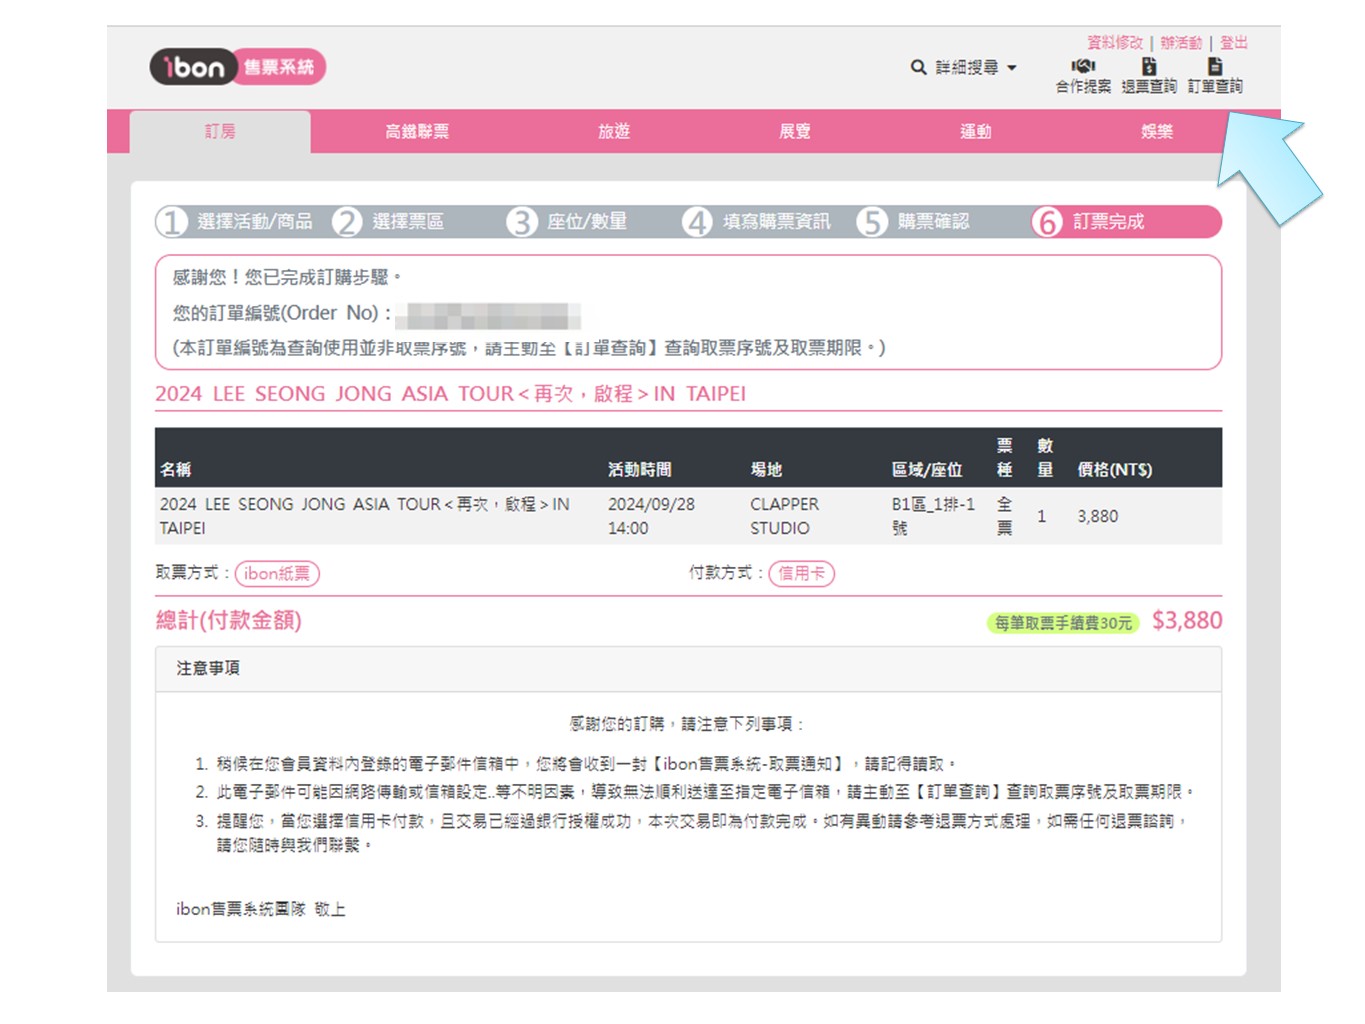Click step 3 座位/數量
The image size is (1365, 1024).
[x=567, y=221]
